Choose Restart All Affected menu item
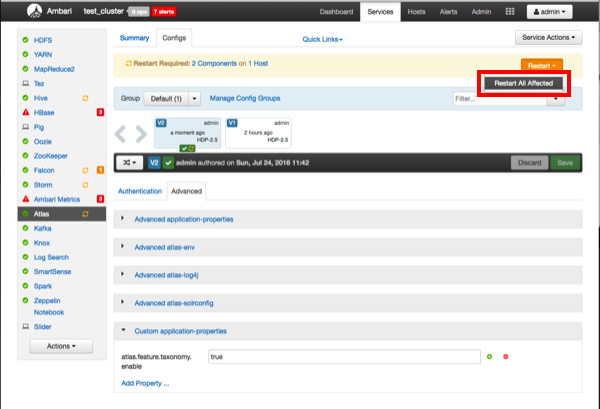The image size is (600, 409). click(x=523, y=83)
